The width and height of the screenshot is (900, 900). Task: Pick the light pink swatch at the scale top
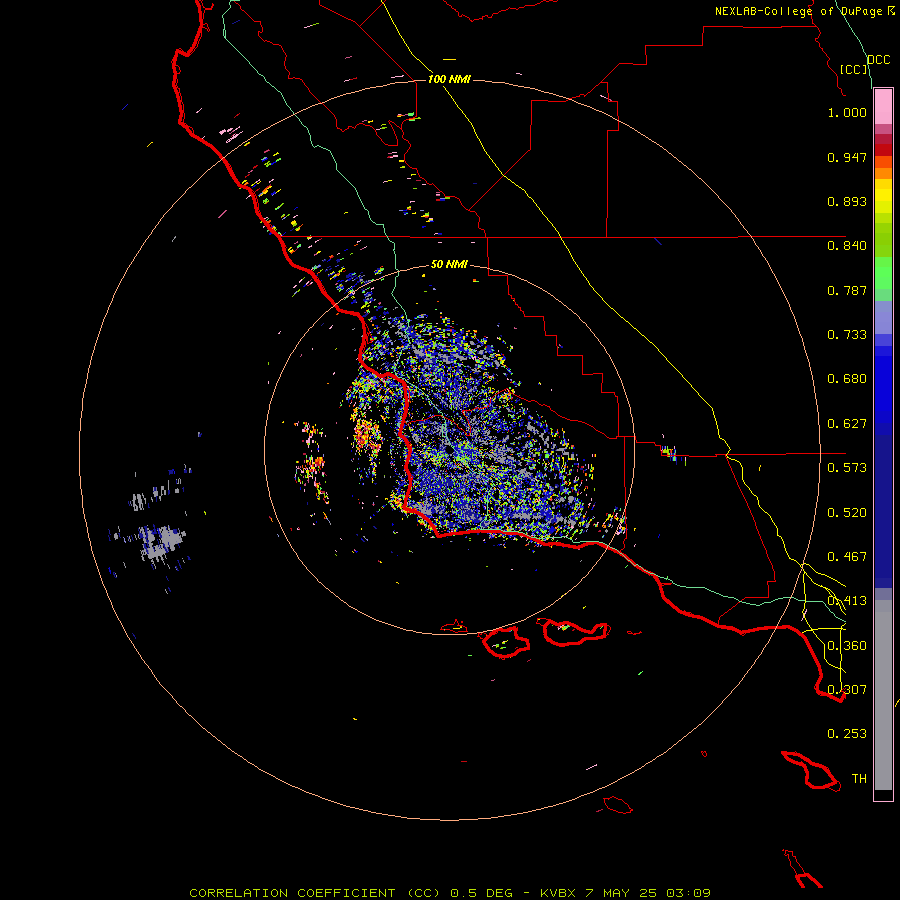(x=883, y=107)
